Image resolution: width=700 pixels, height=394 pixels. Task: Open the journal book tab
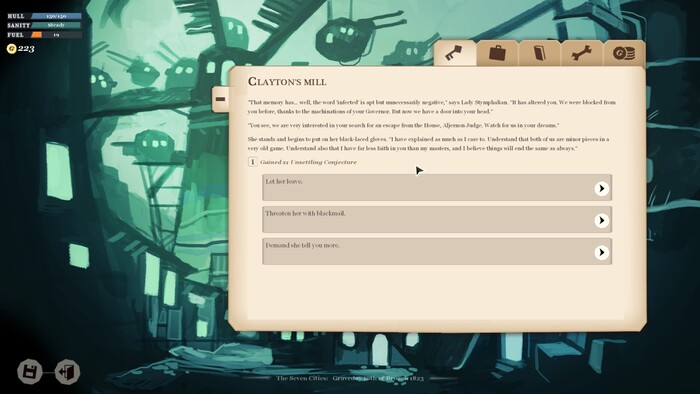(x=540, y=53)
